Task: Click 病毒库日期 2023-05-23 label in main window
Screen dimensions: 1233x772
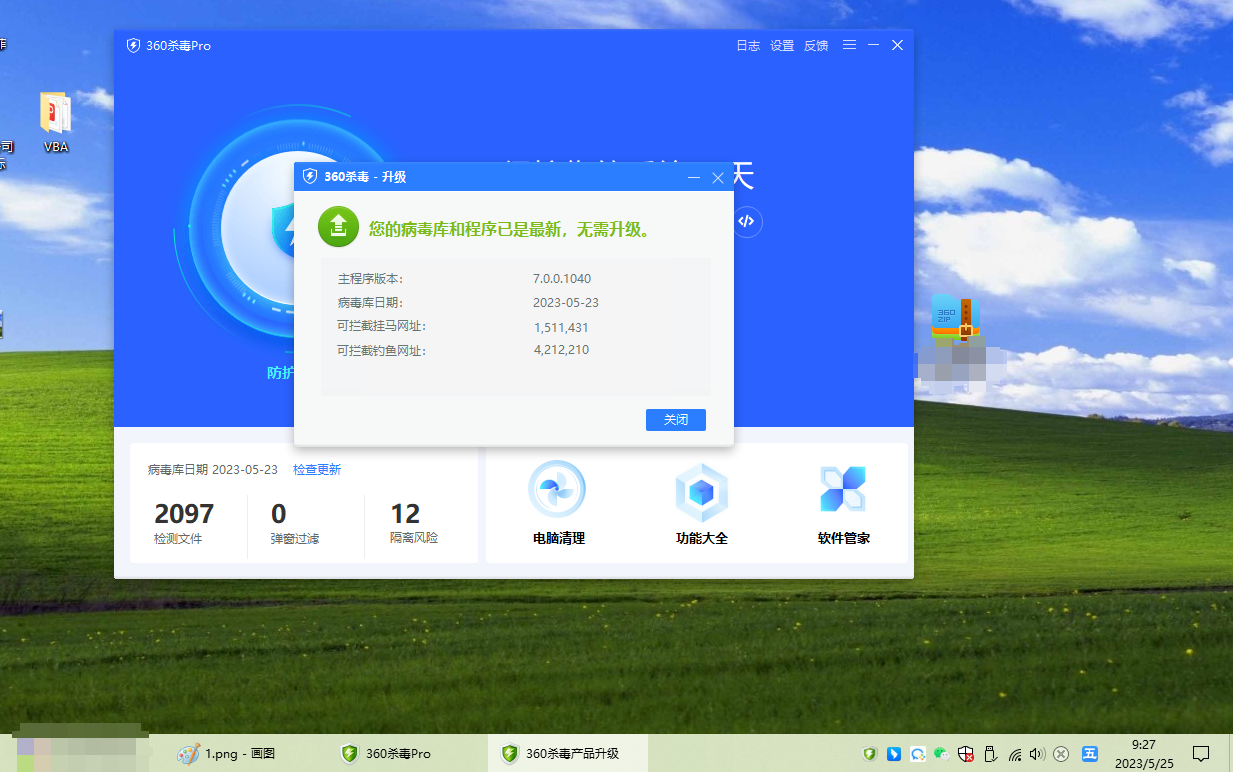Action: (213, 470)
